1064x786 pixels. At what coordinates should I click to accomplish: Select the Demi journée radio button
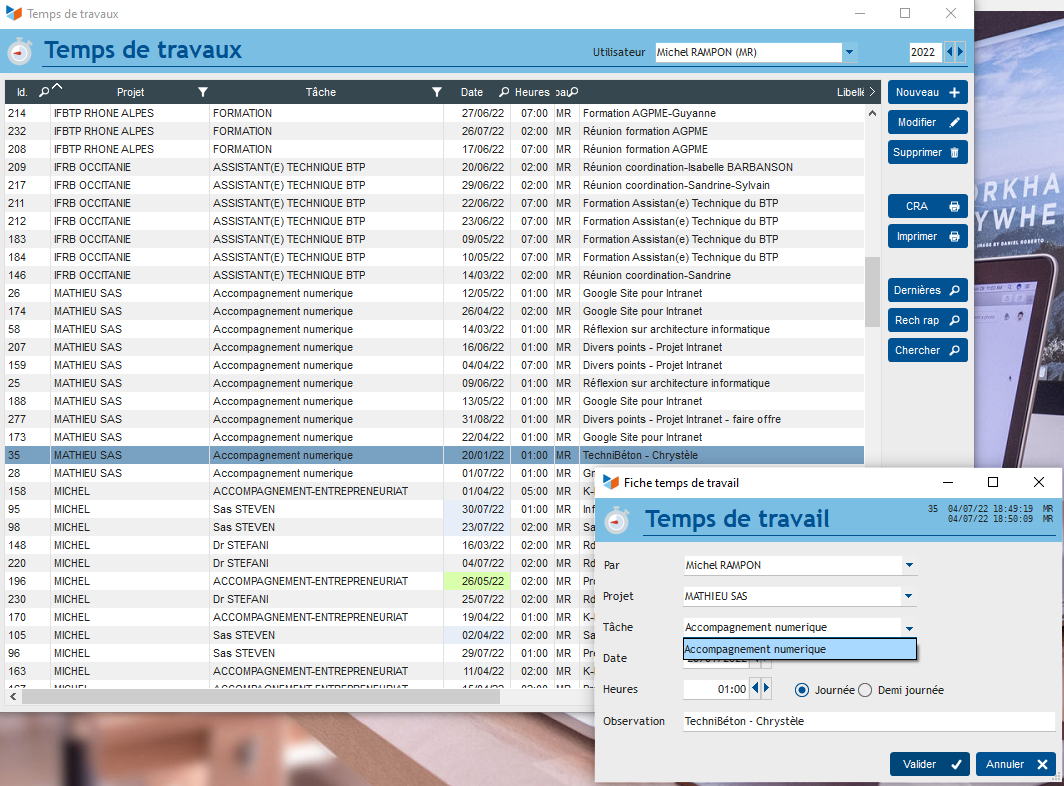(865, 690)
